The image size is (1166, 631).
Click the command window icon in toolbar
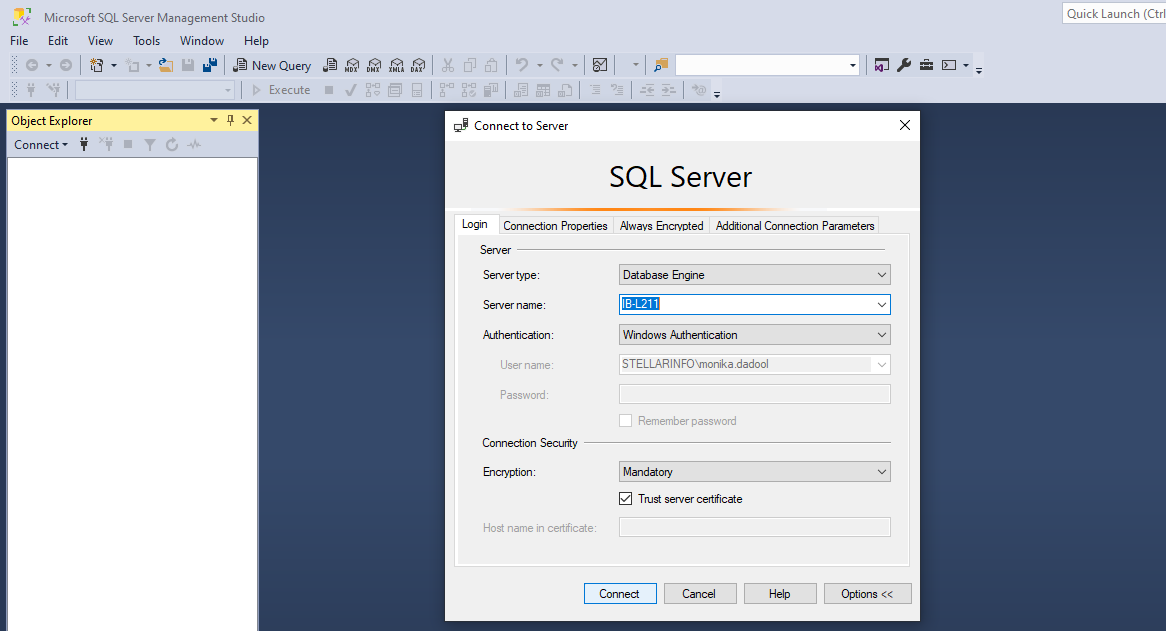coord(949,65)
